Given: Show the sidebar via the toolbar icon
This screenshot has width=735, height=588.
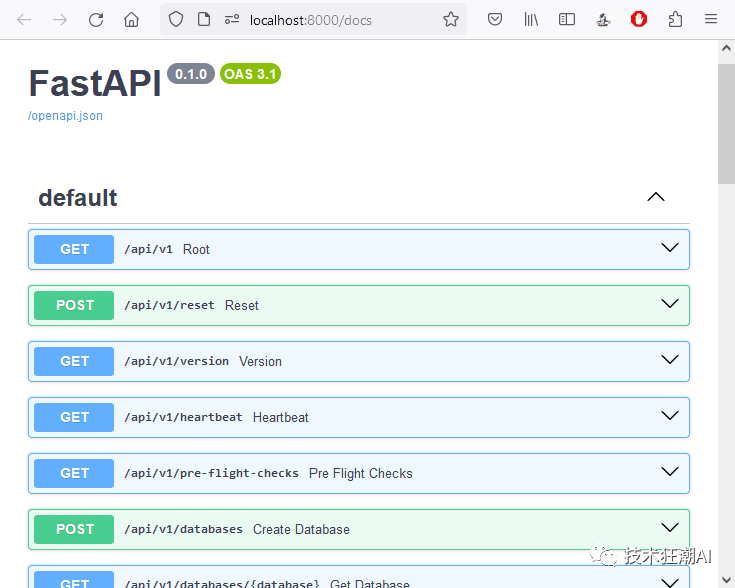Looking at the screenshot, I should (567, 19).
